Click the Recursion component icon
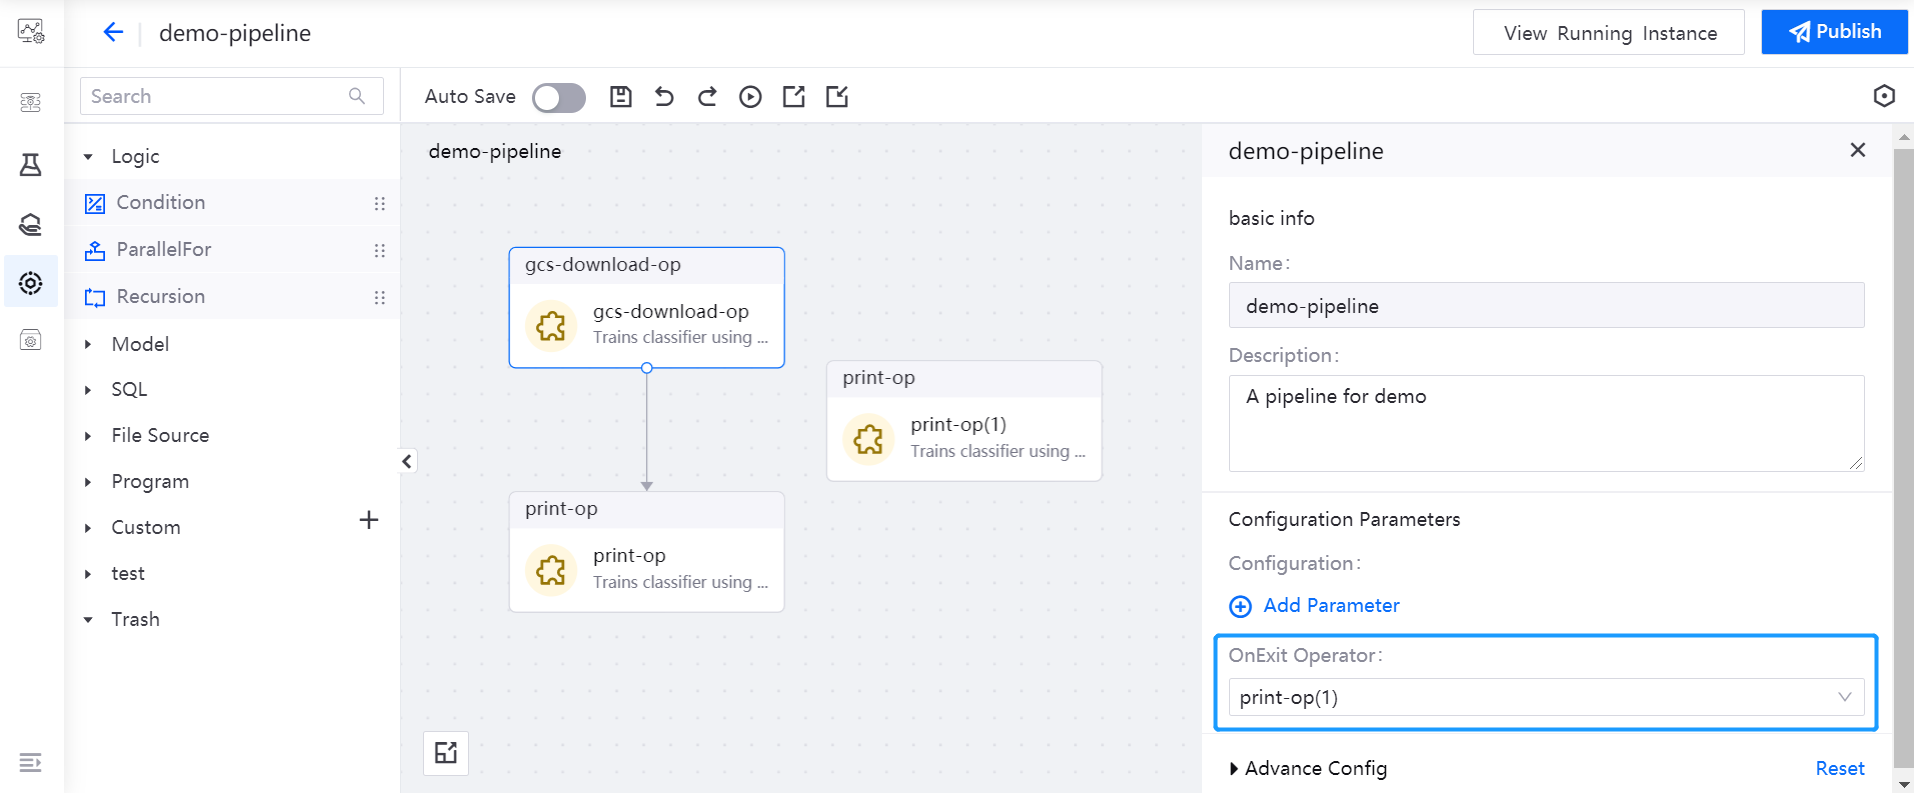Screen dimensions: 1914x793 point(95,297)
